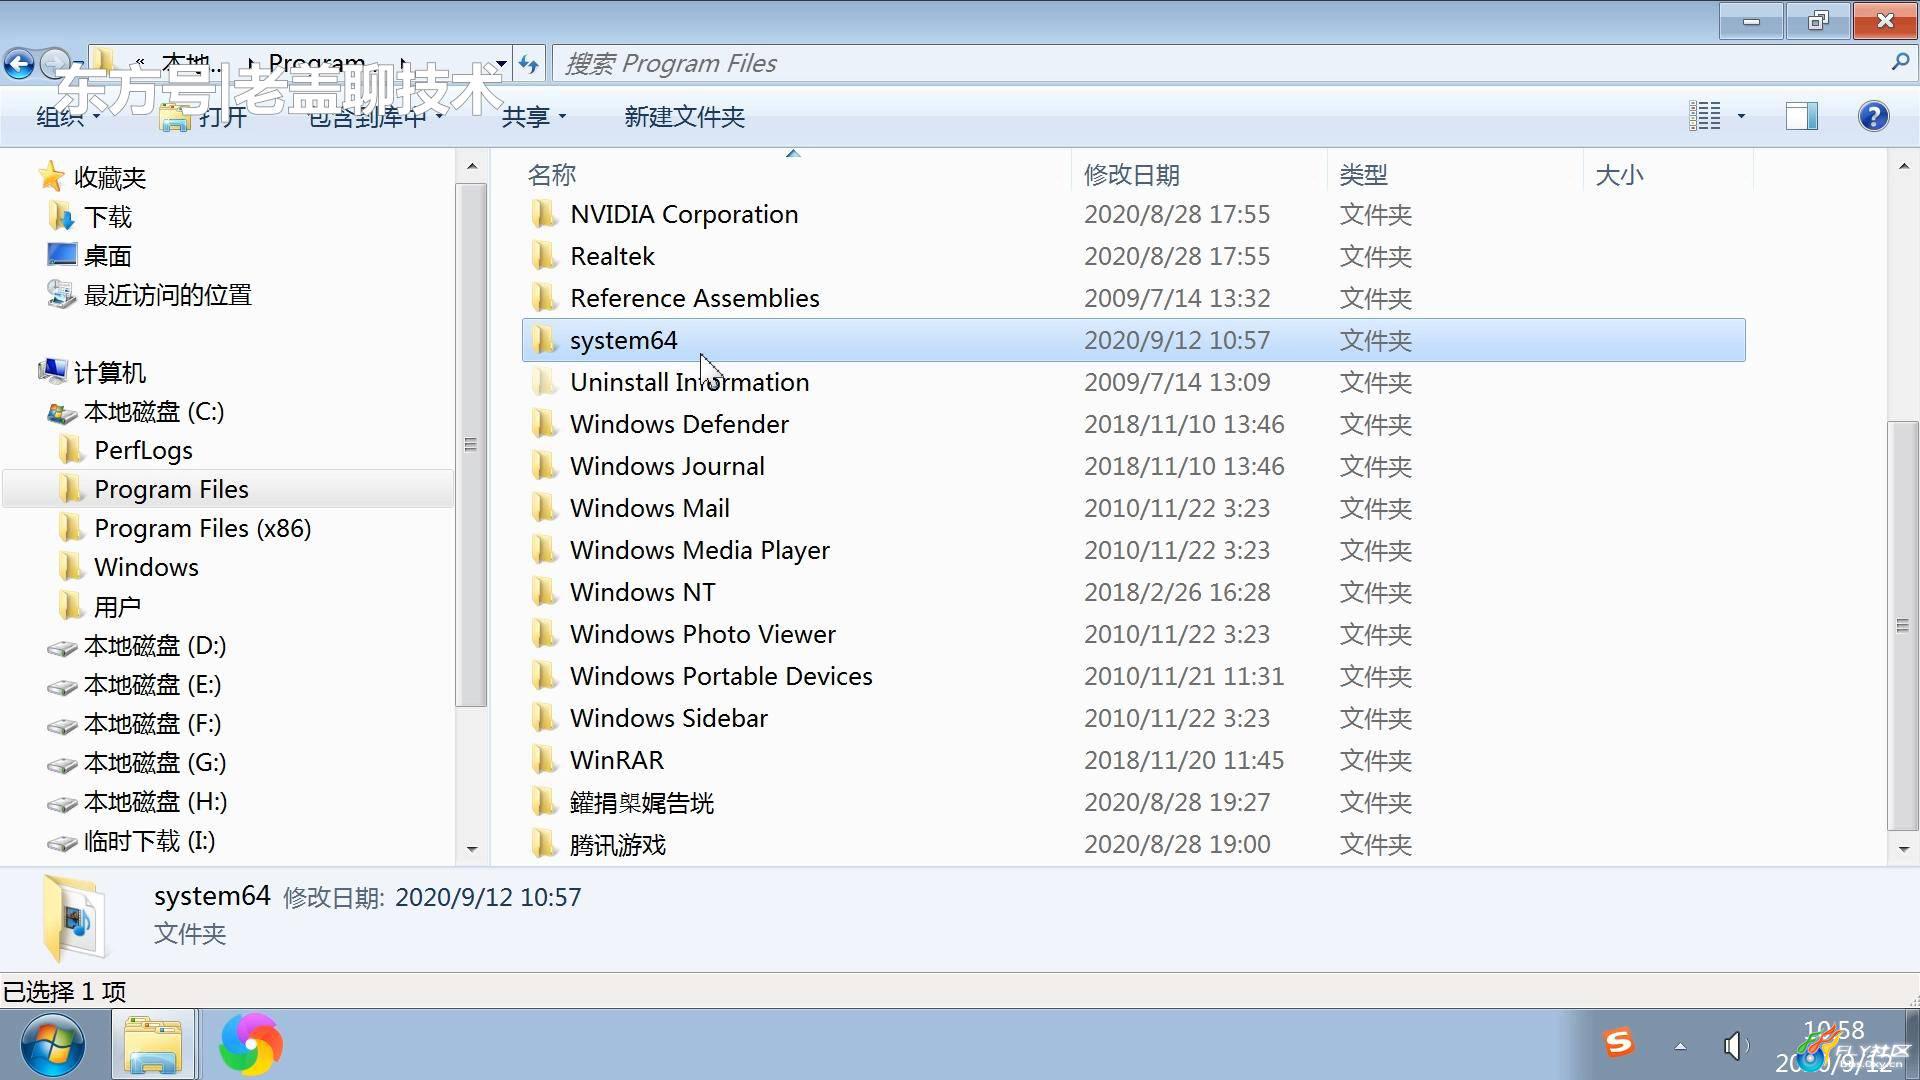Image resolution: width=1920 pixels, height=1080 pixels.
Task: Select PerfLogs folder in tree
Action: [125, 451]
